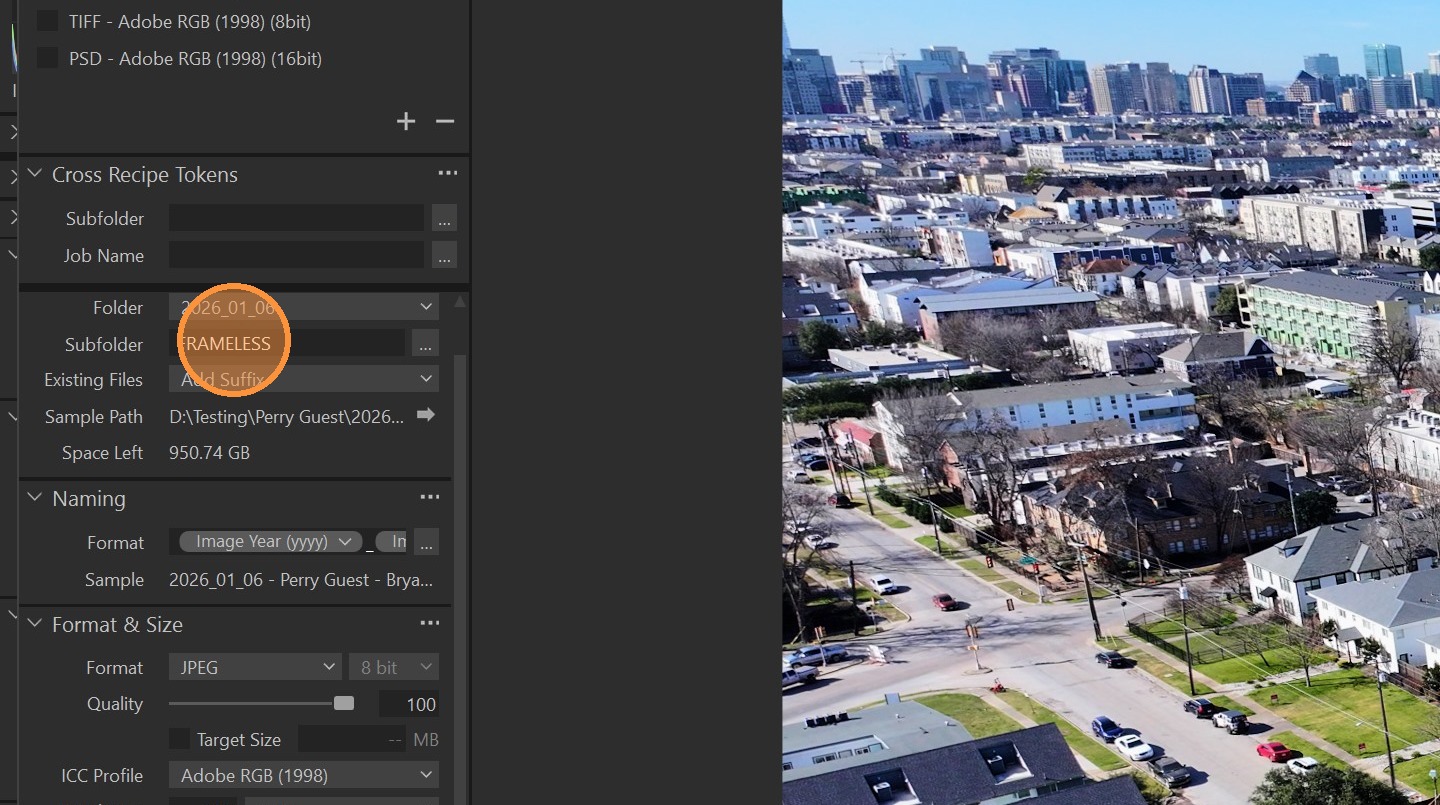1440x805 pixels.
Task: Collapse the Naming section
Action: coord(35,498)
